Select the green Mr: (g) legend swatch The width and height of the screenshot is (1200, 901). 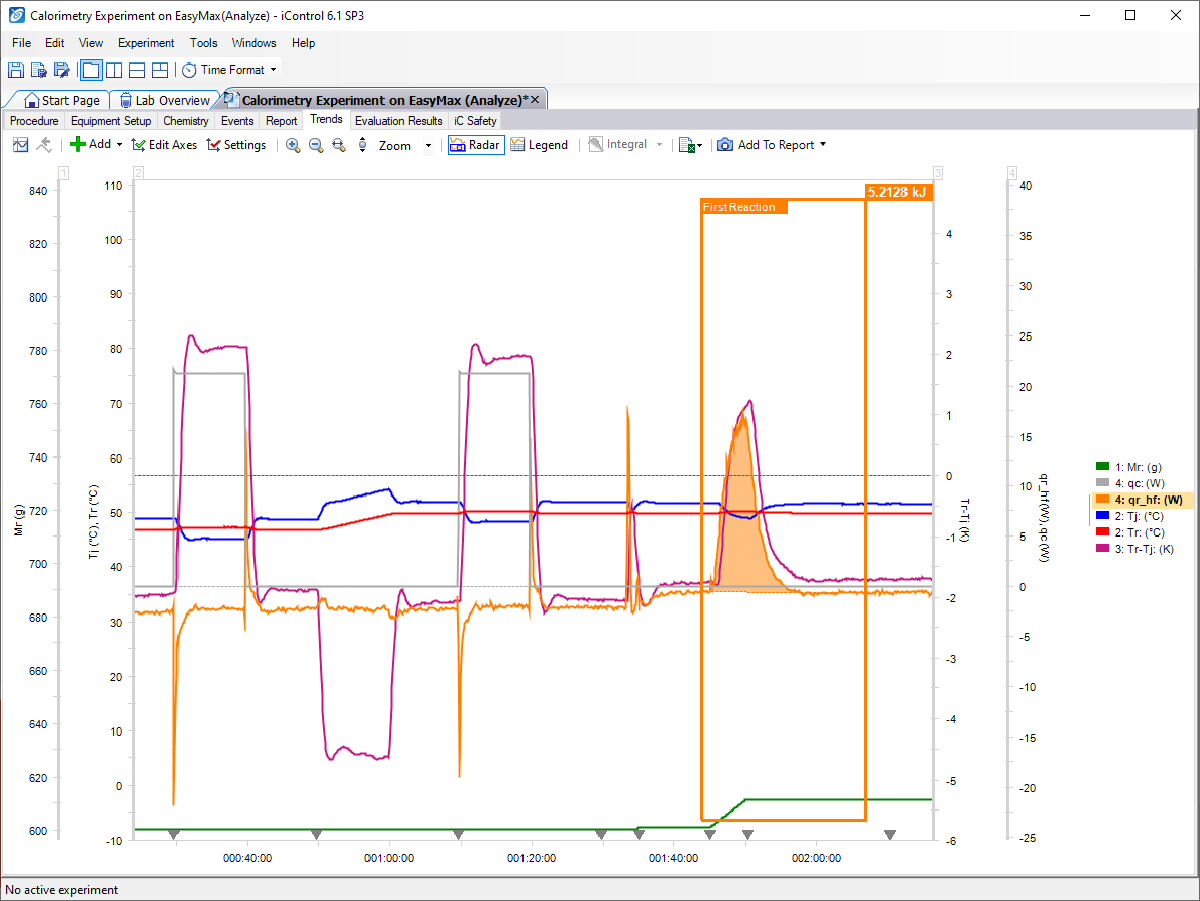click(1103, 466)
